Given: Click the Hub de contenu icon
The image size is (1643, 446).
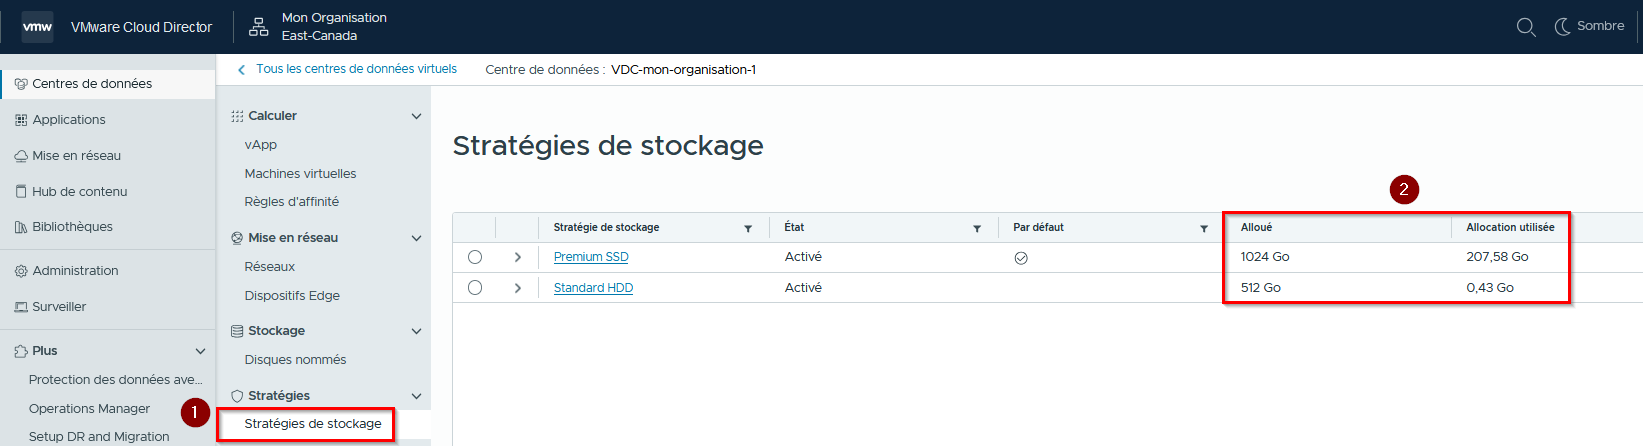Looking at the screenshot, I should point(21,192).
